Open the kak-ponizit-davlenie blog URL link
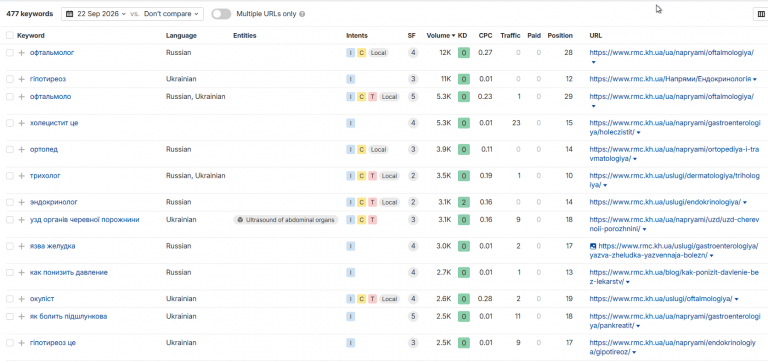The height and width of the screenshot is (363, 768). pos(674,277)
